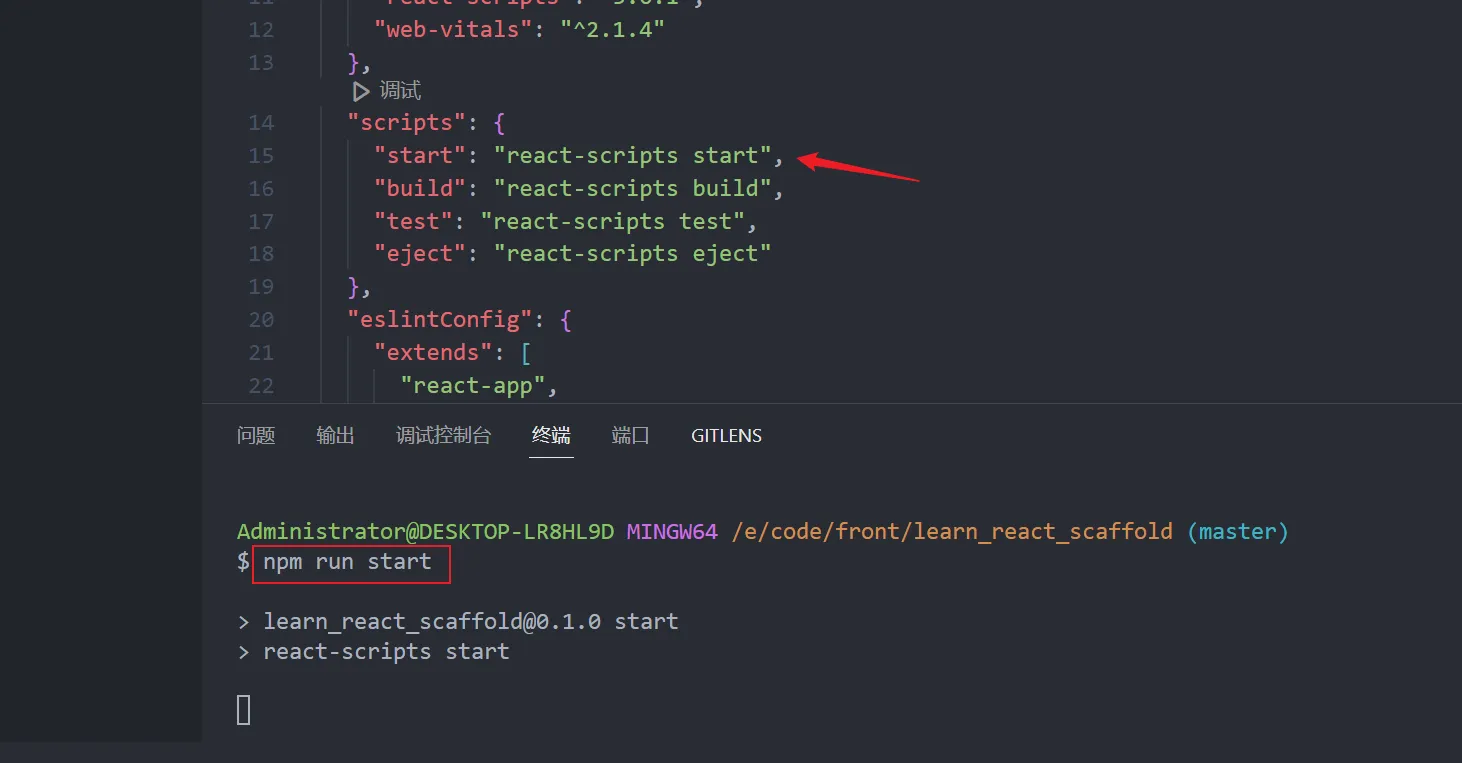Image resolution: width=1462 pixels, height=763 pixels.
Task: Click the 调试 code lens link
Action: click(x=400, y=91)
